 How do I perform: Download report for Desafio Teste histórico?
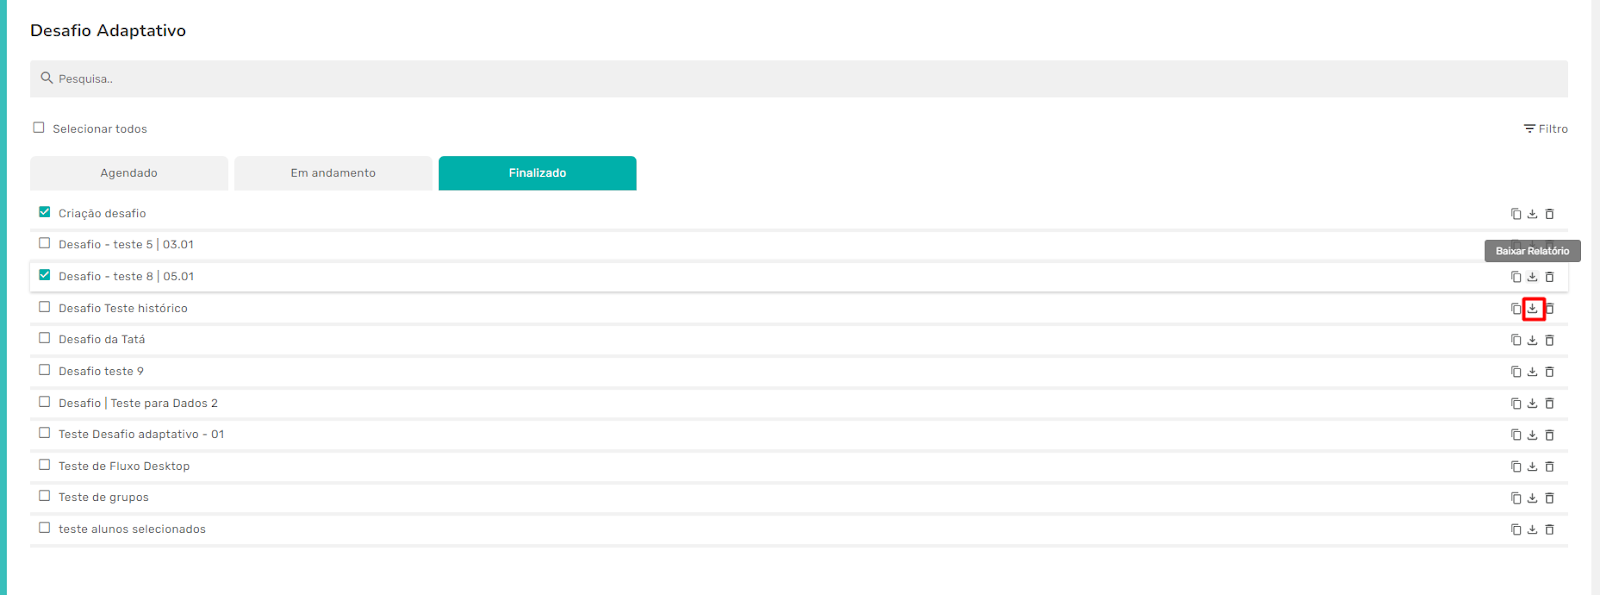[1532, 309]
